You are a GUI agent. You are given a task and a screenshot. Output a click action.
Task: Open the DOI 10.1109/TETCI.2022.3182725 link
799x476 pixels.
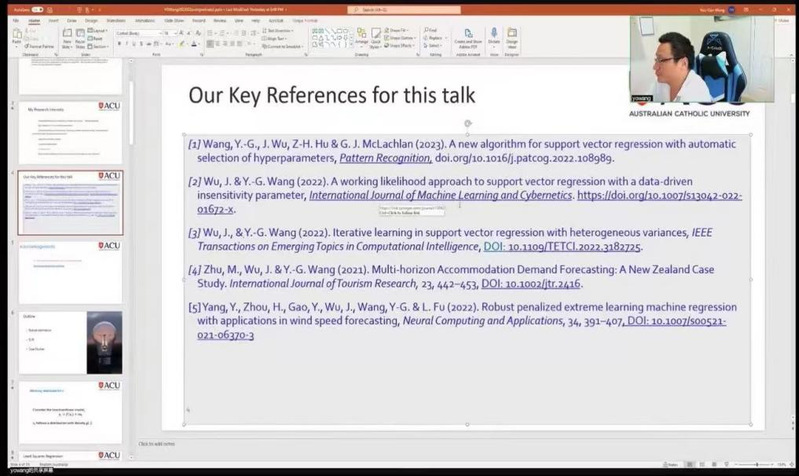click(562, 247)
